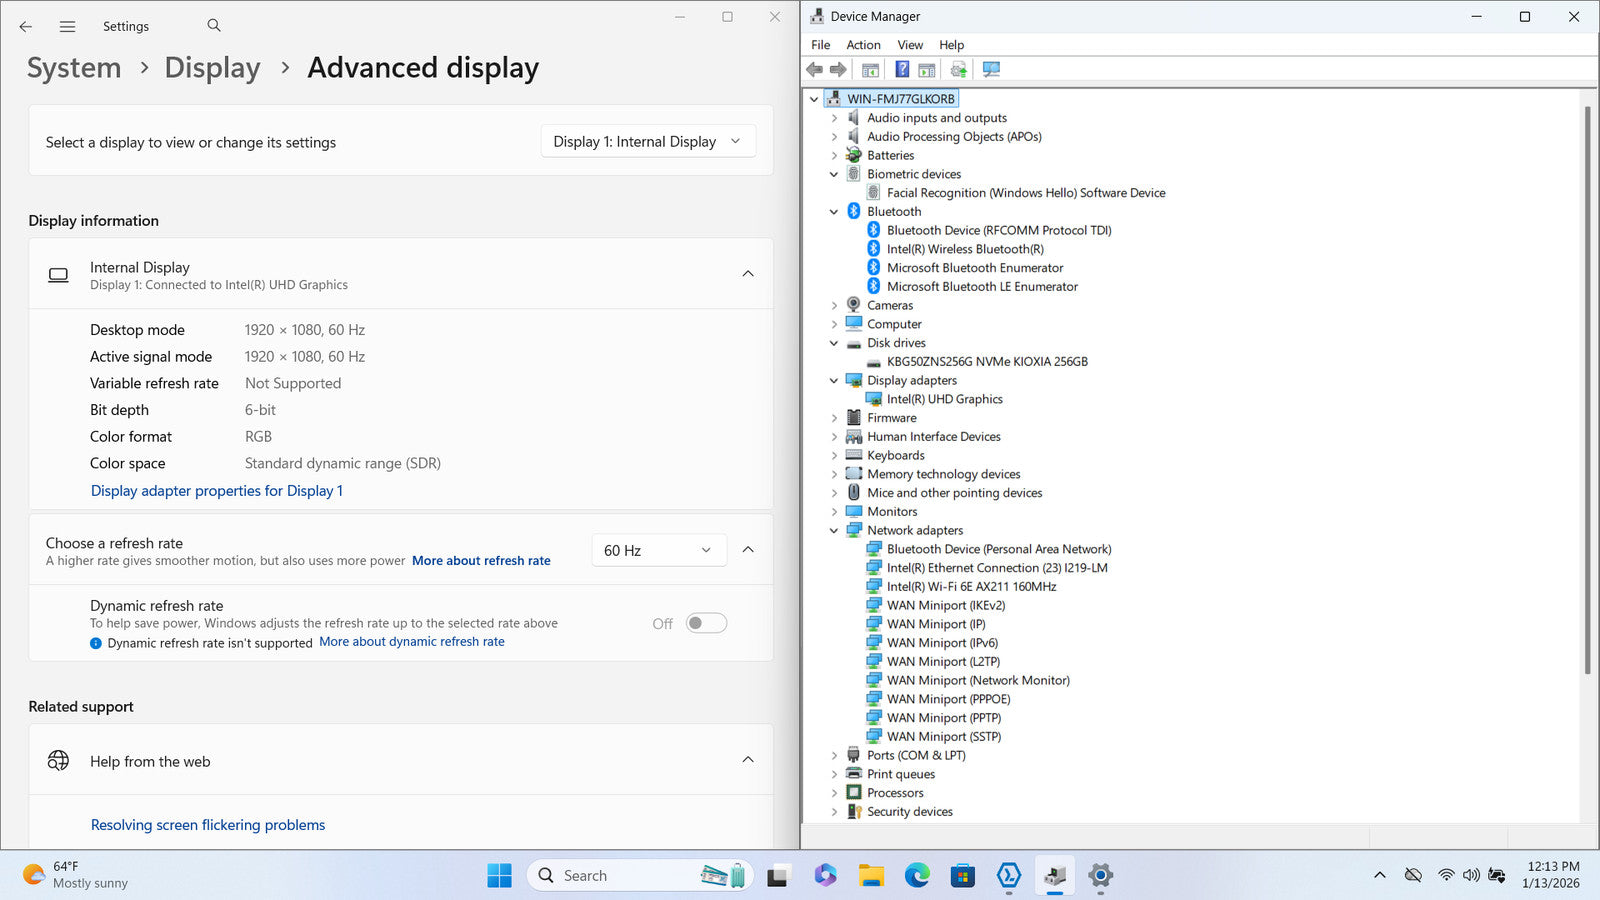Click Resolving screen flickering problems link
The width and height of the screenshot is (1600, 900).
tap(208, 825)
